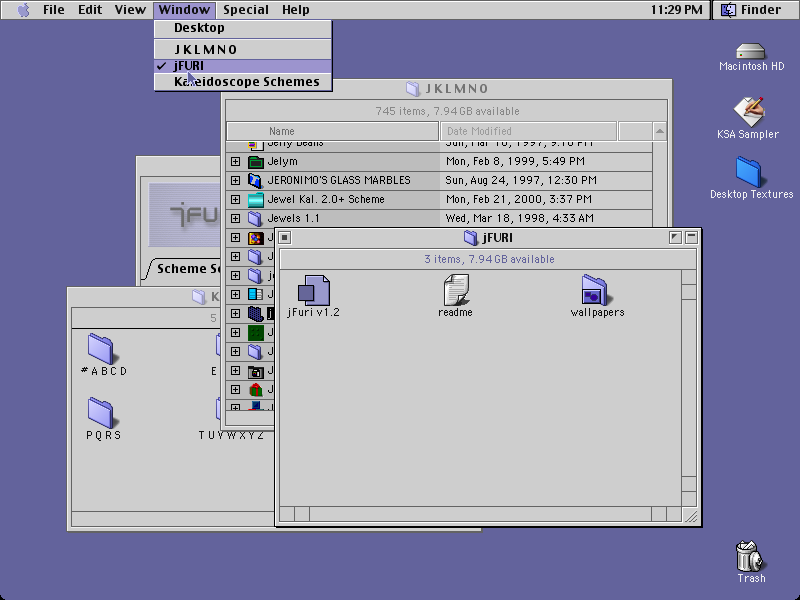This screenshot has width=800, height=600.
Task: Click the T U V W X Y Z folder label
Action: 231,435
